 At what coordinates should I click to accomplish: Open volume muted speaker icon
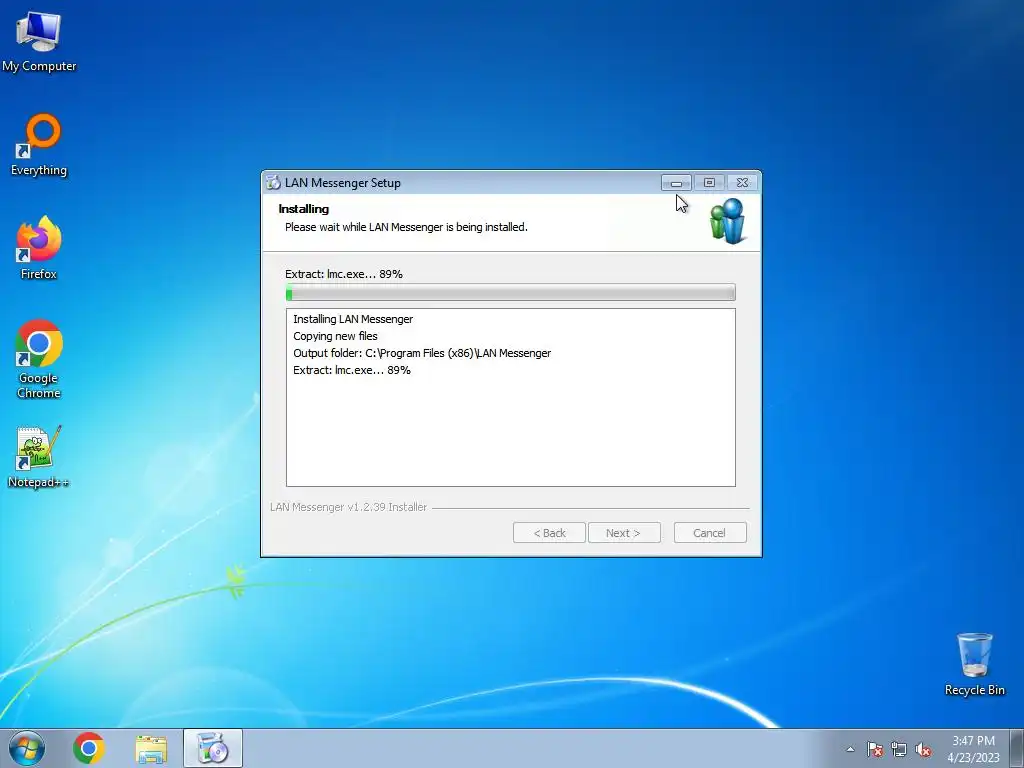click(x=923, y=749)
